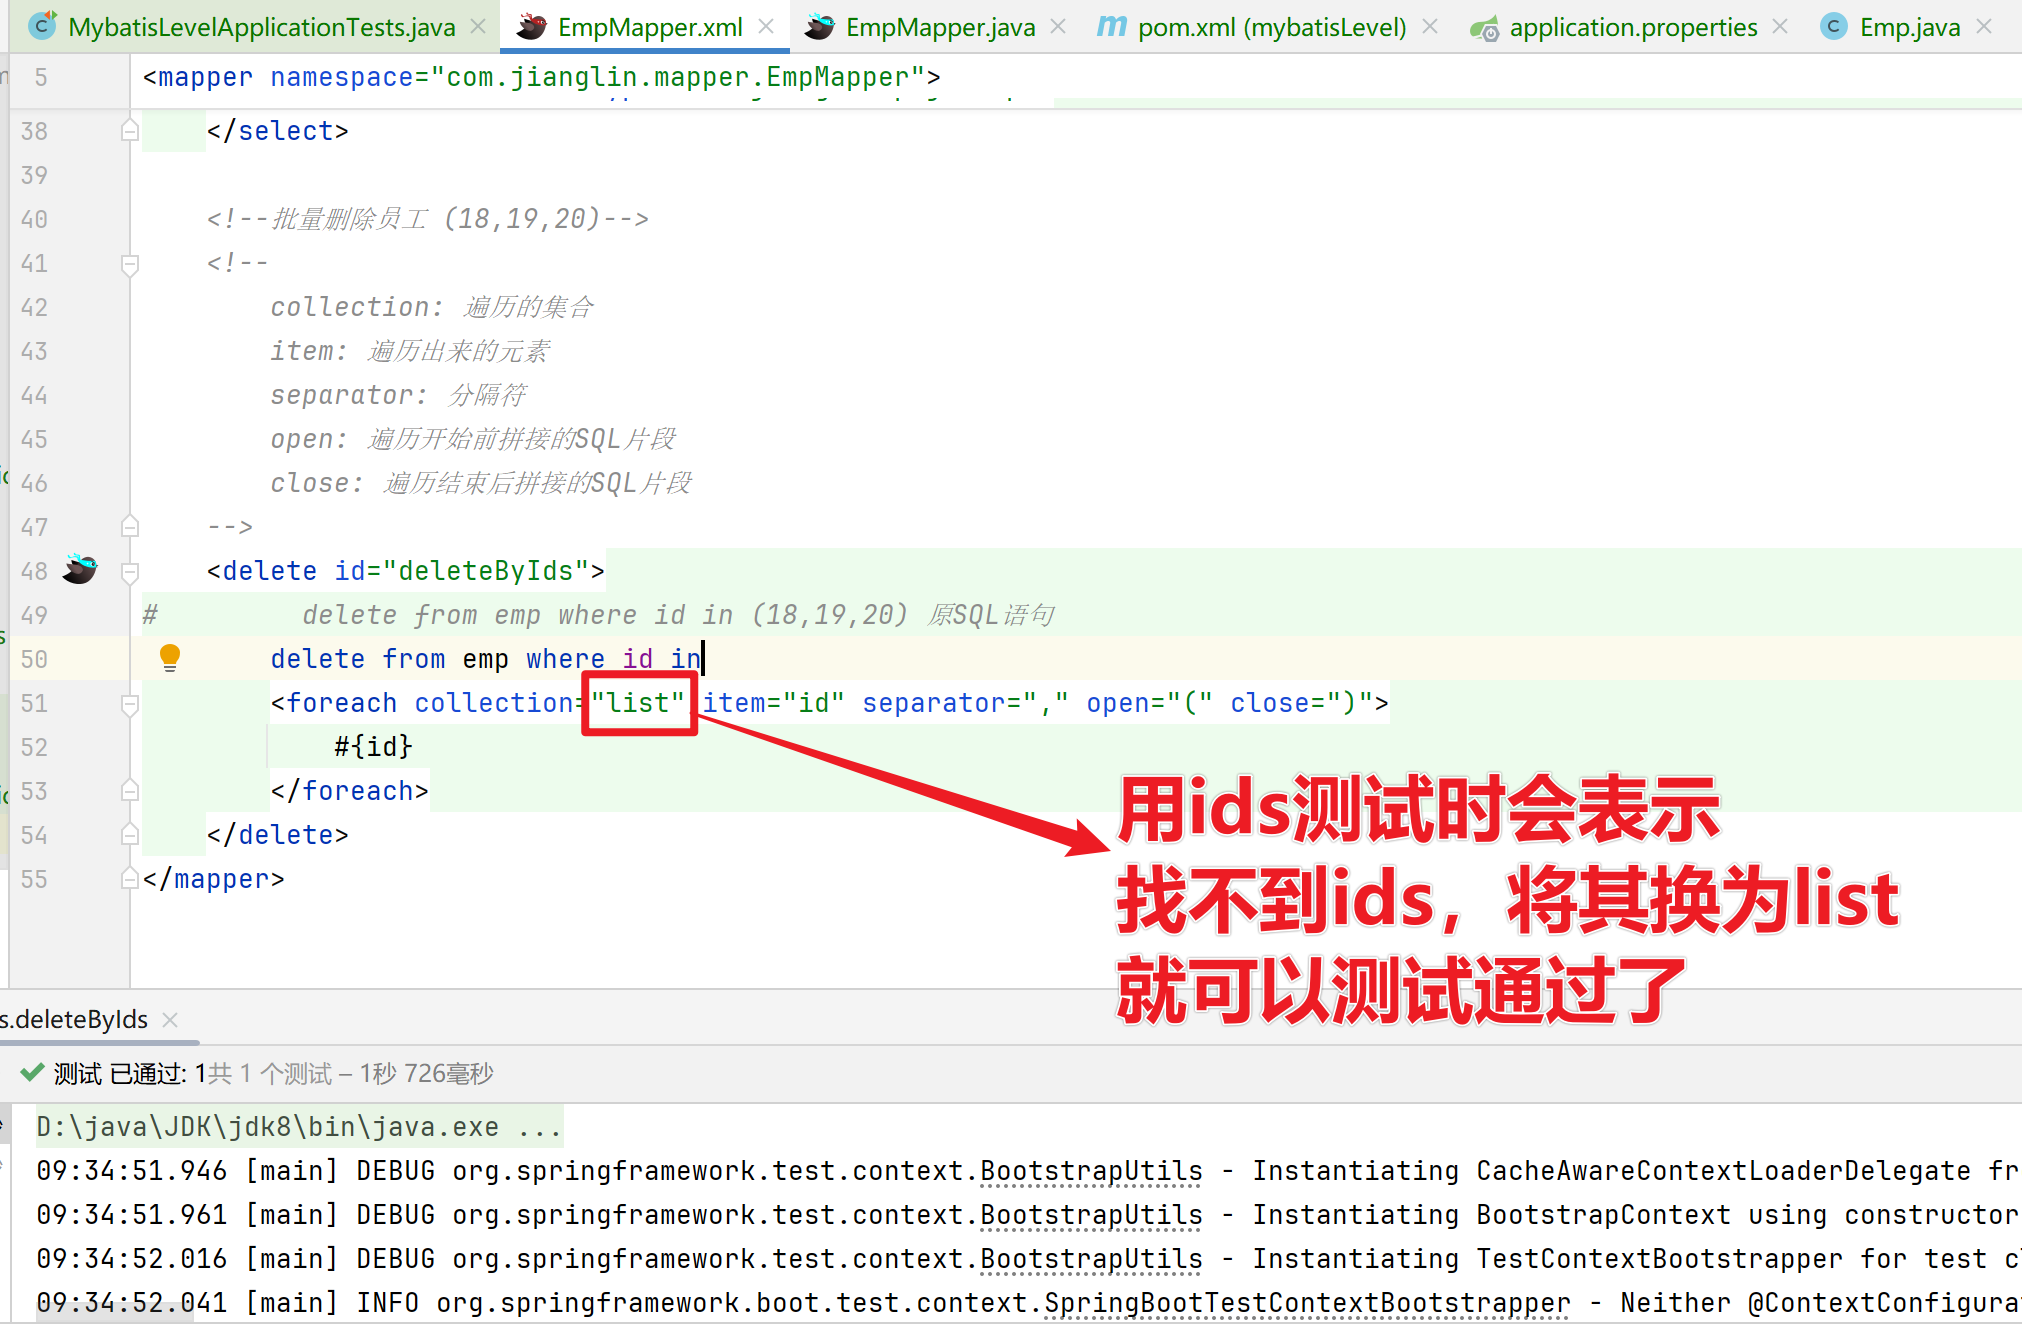The height and width of the screenshot is (1324, 2022).
Task: Click the Emp.java class icon
Action: click(x=1833, y=27)
